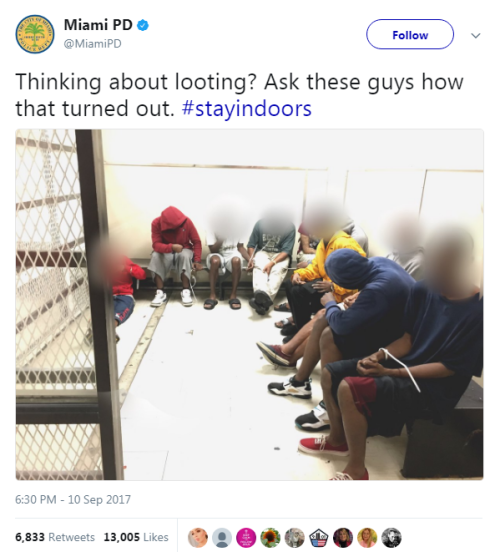Open the pentagon flag emblem liker avatar
Viewport: 500px width, 552px height.
[x=319, y=538]
